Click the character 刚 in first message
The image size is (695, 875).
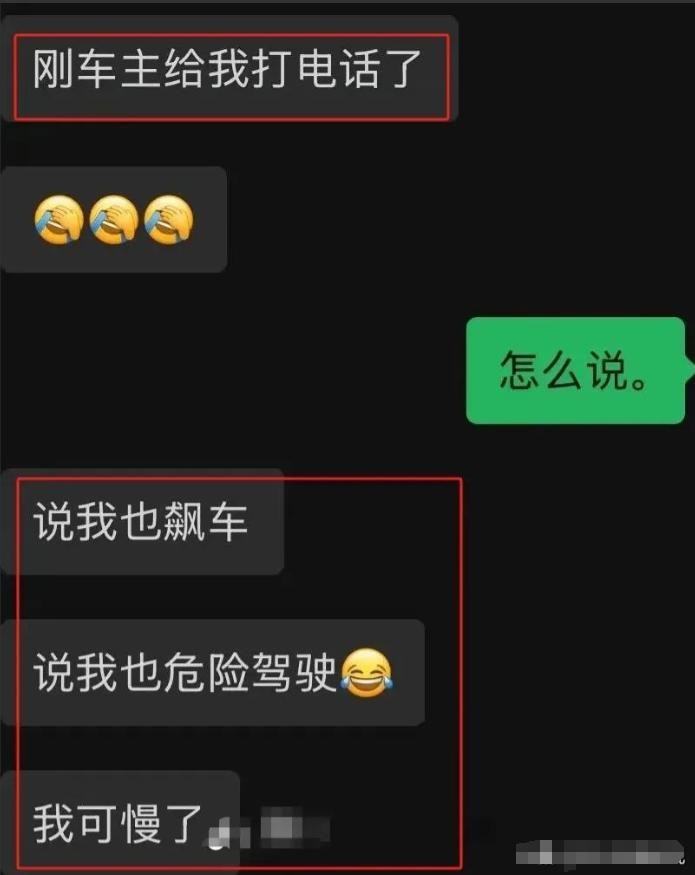52,69
